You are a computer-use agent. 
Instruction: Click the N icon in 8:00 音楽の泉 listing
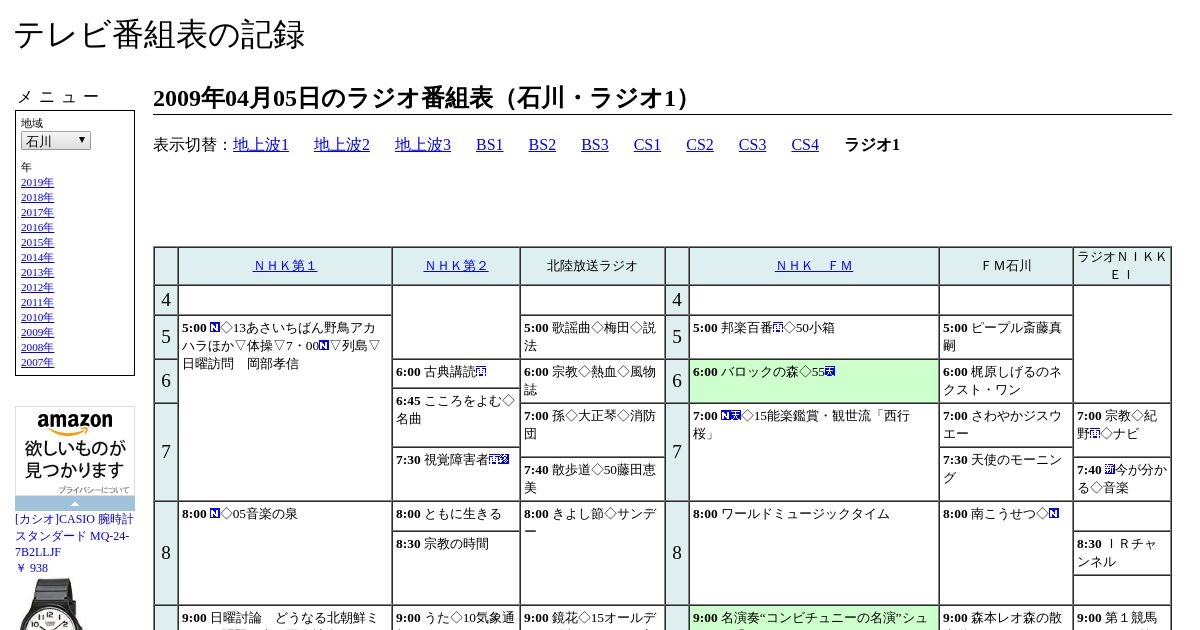tap(215, 514)
